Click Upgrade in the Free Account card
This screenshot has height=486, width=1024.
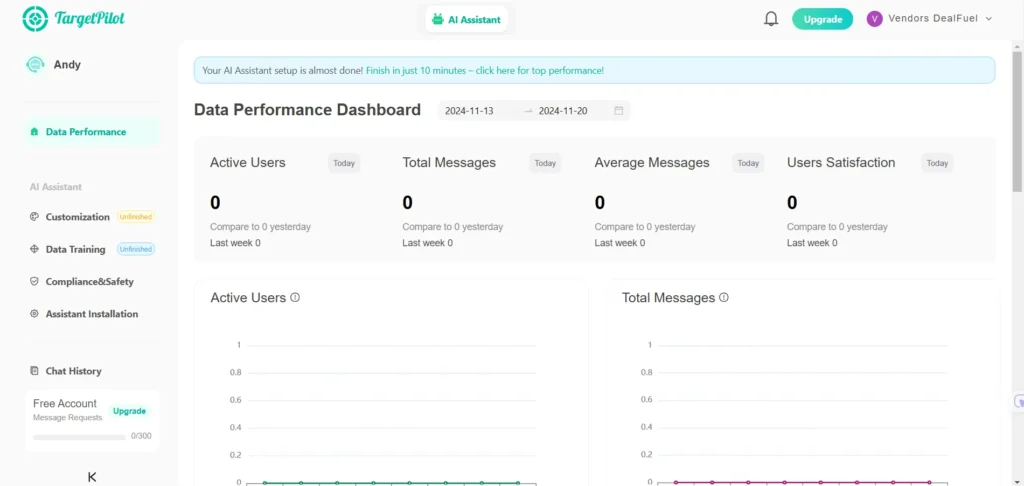129,411
